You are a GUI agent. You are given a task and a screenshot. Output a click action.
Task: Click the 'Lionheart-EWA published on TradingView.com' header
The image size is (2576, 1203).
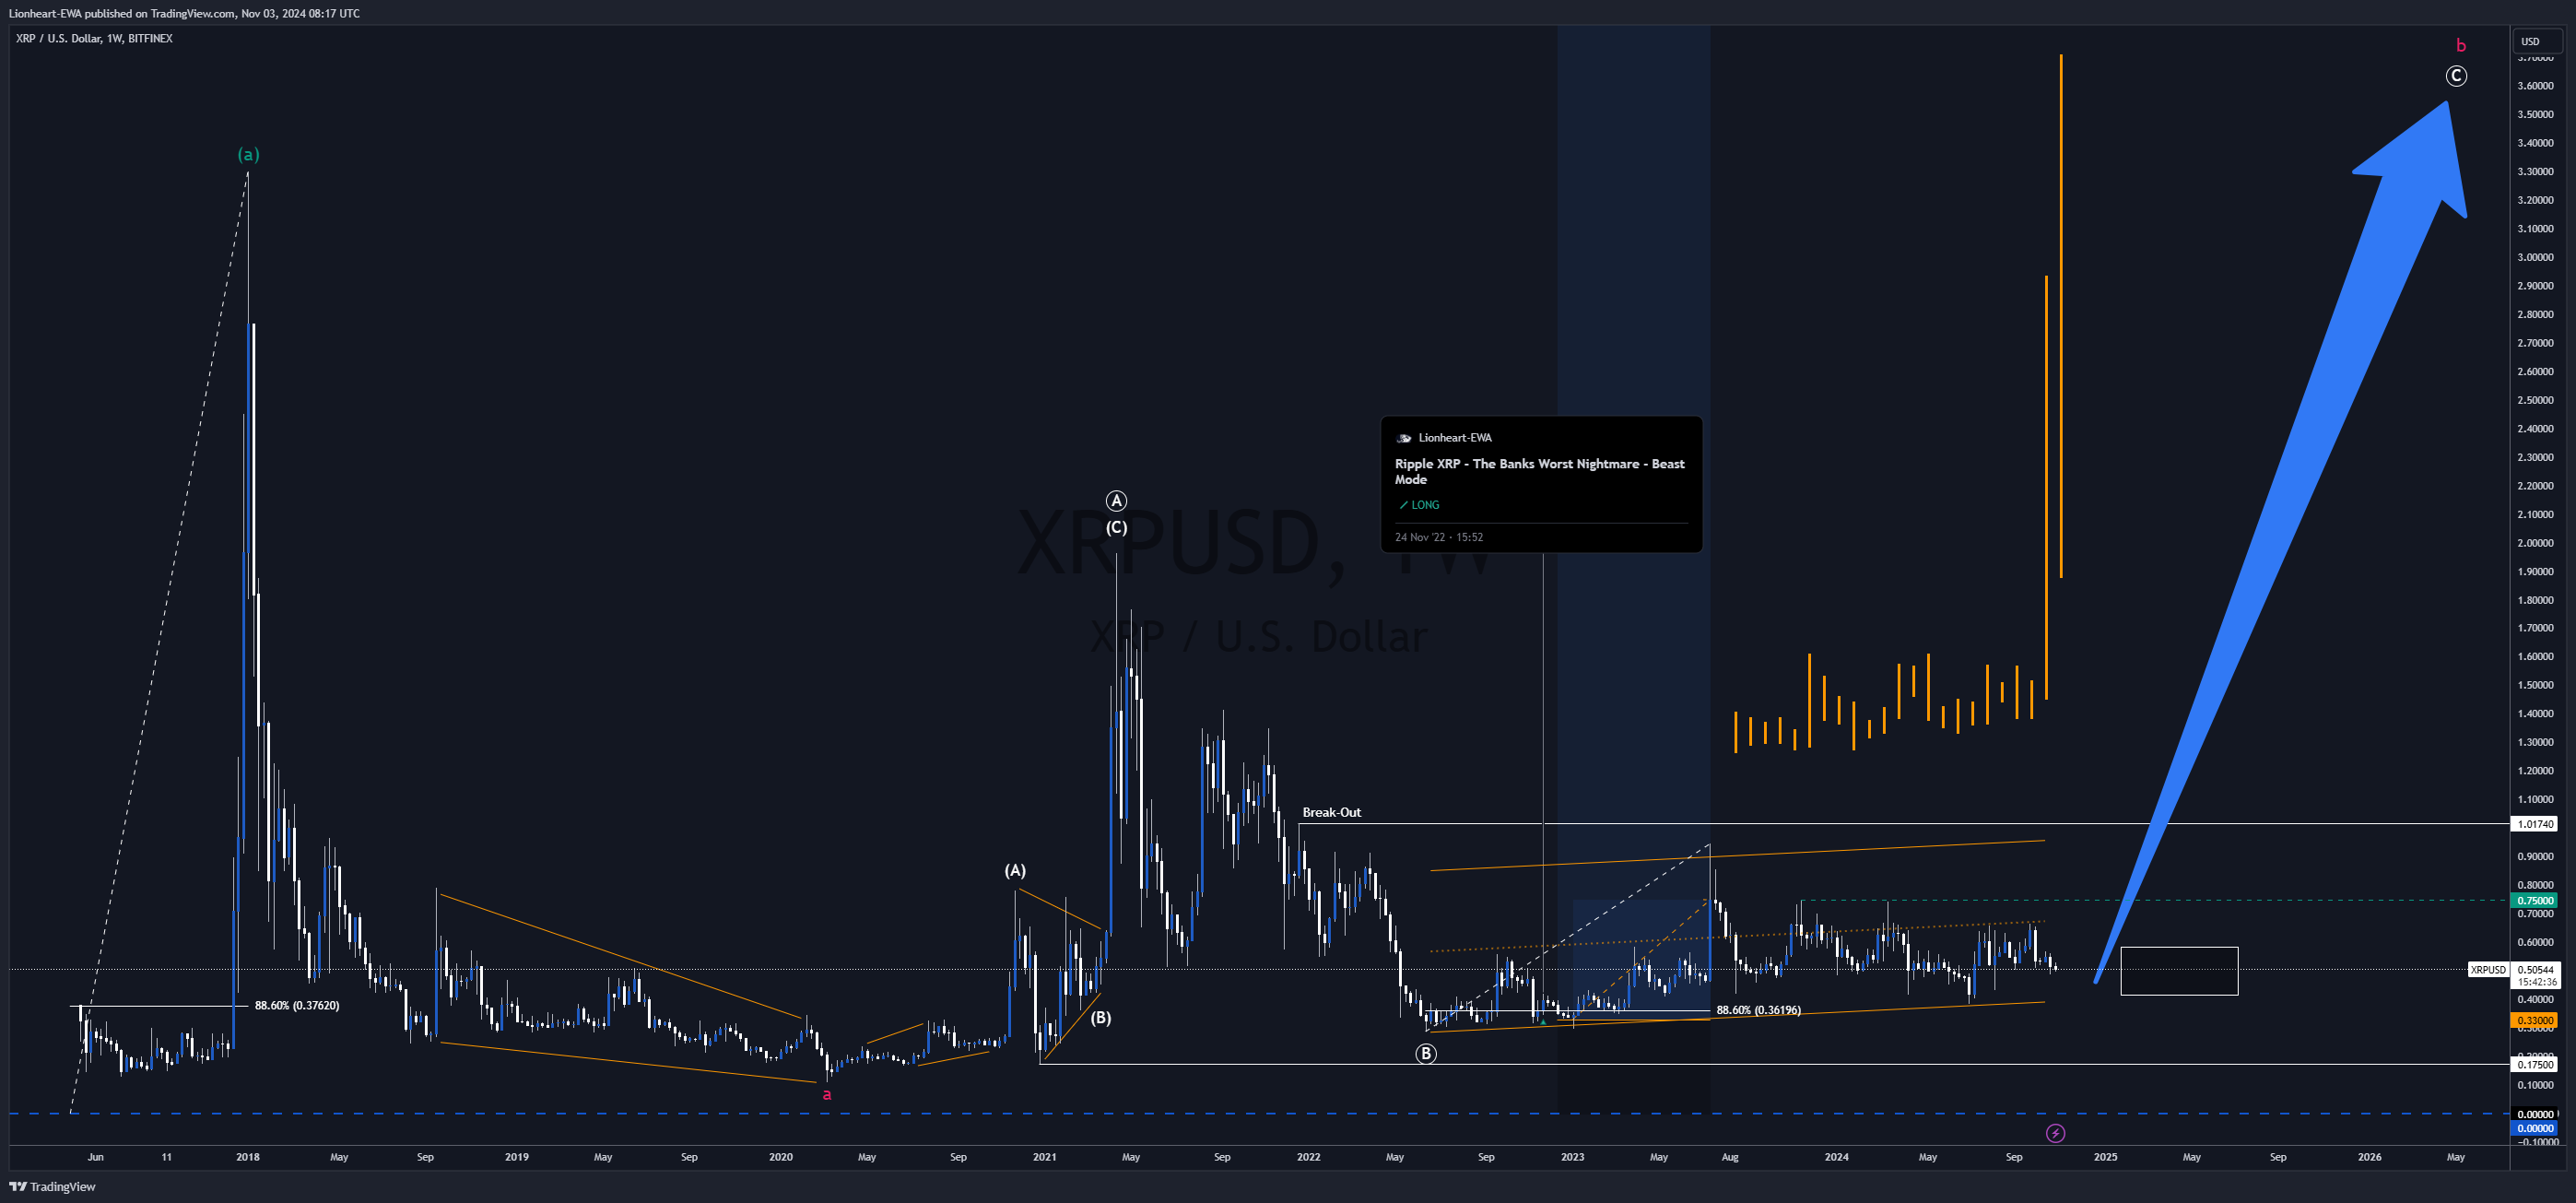pyautogui.click(x=184, y=13)
